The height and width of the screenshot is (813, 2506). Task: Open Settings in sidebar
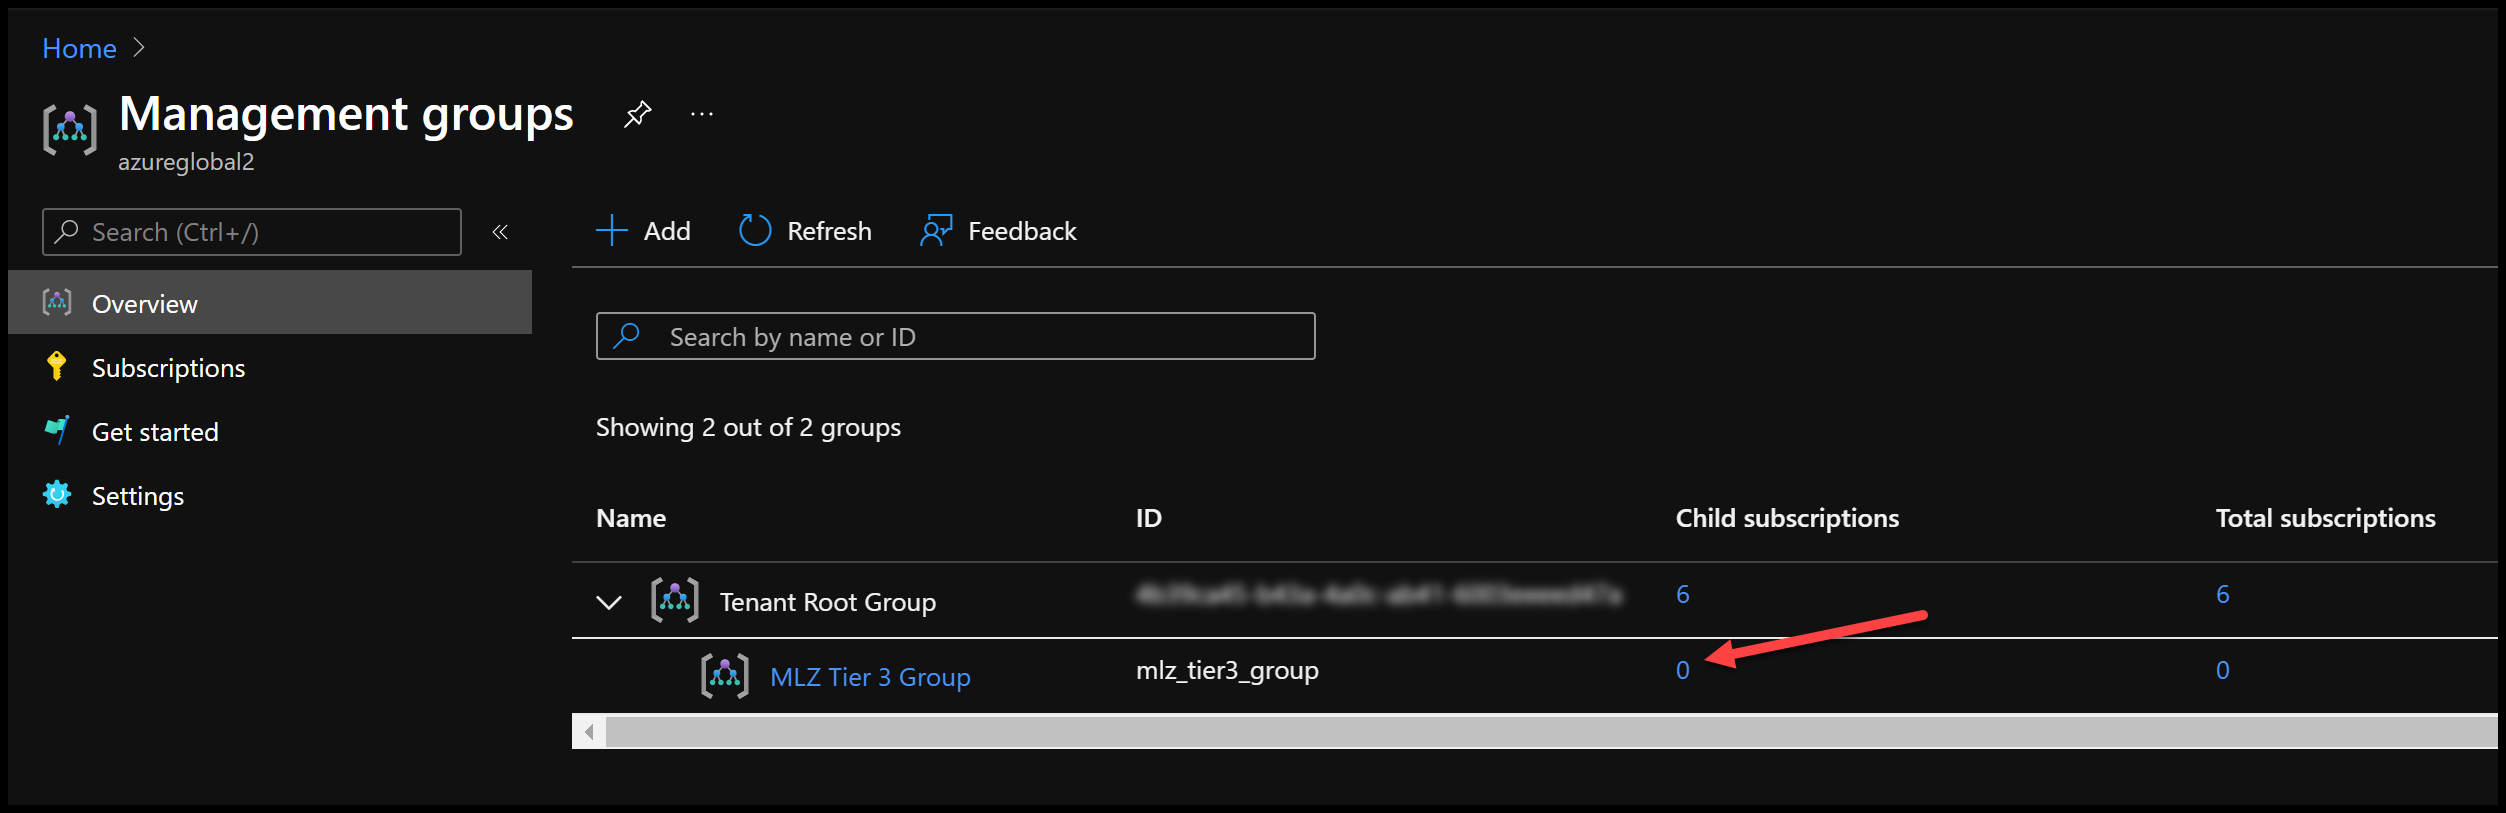pyautogui.click(x=138, y=496)
